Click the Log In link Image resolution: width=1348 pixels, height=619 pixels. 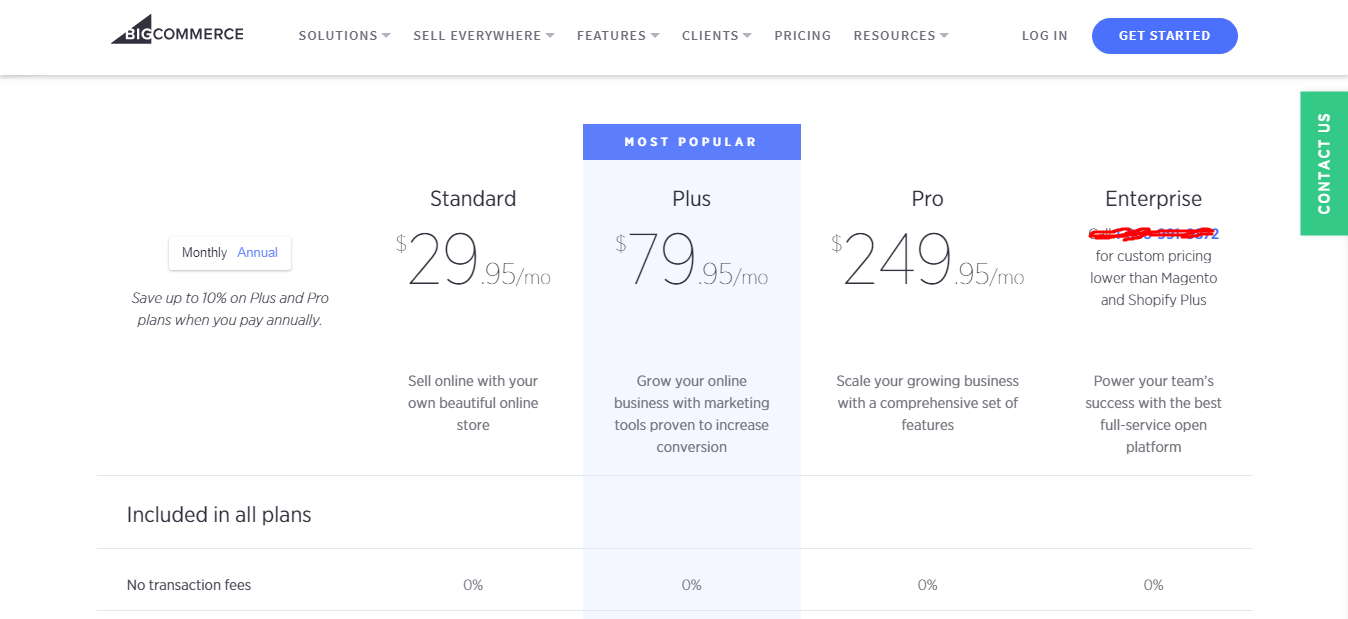[1044, 36]
